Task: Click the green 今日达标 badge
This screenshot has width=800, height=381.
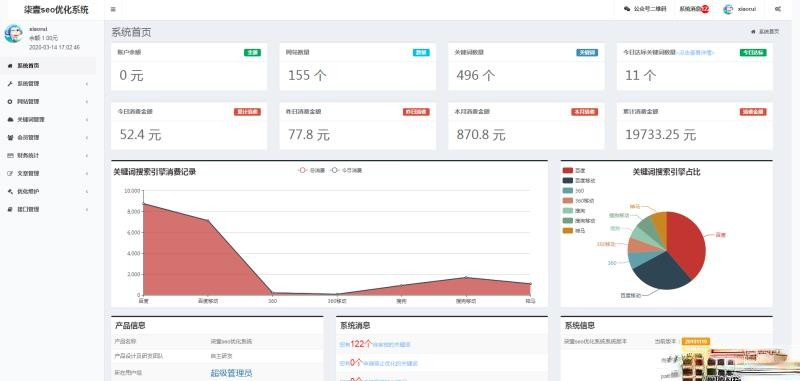Action: (x=753, y=53)
